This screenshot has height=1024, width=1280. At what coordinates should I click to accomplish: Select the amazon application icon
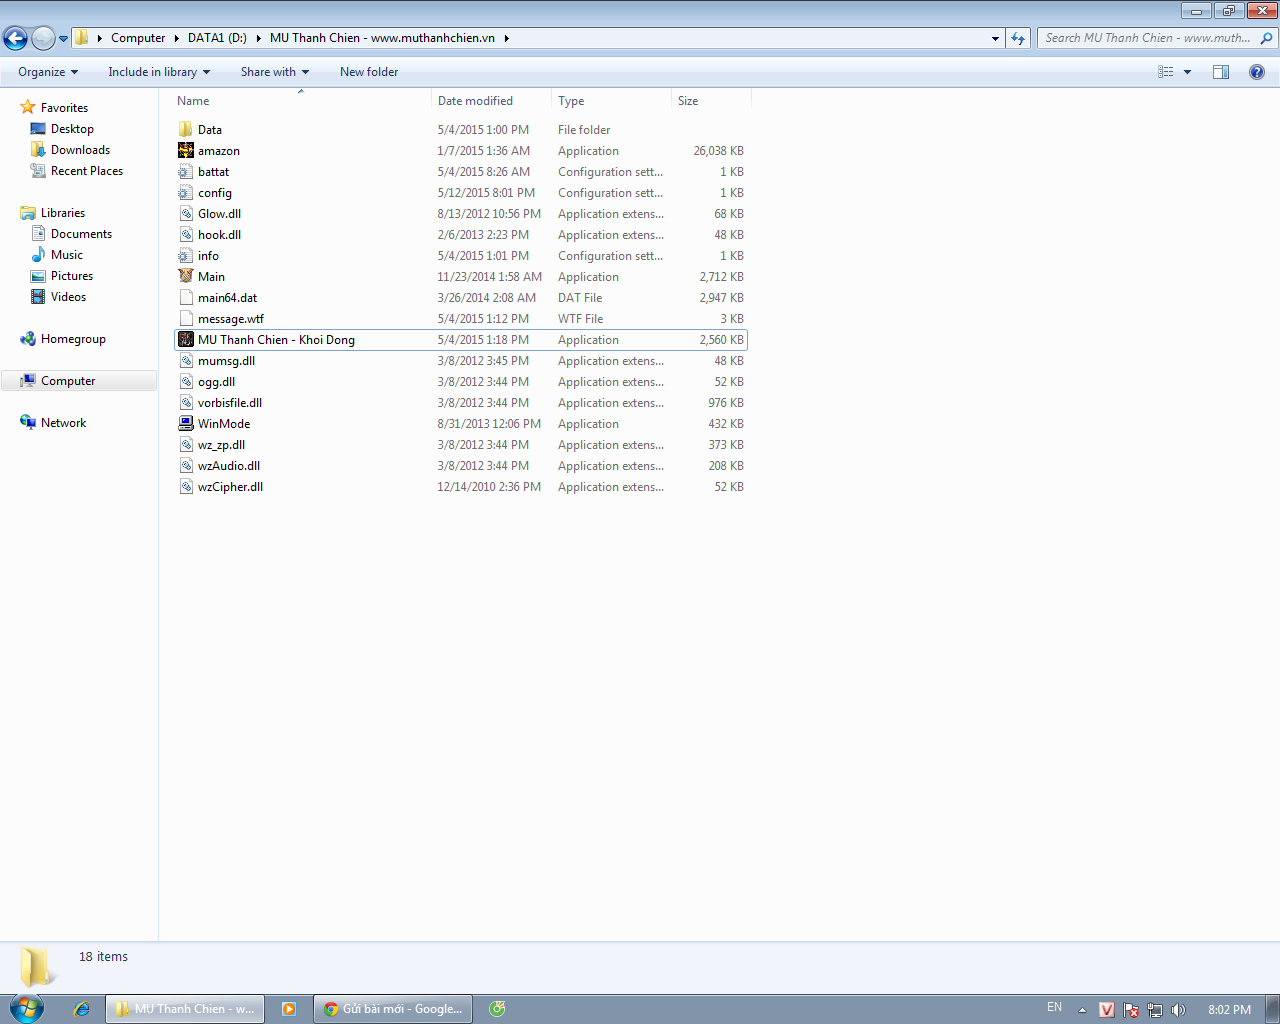point(186,151)
